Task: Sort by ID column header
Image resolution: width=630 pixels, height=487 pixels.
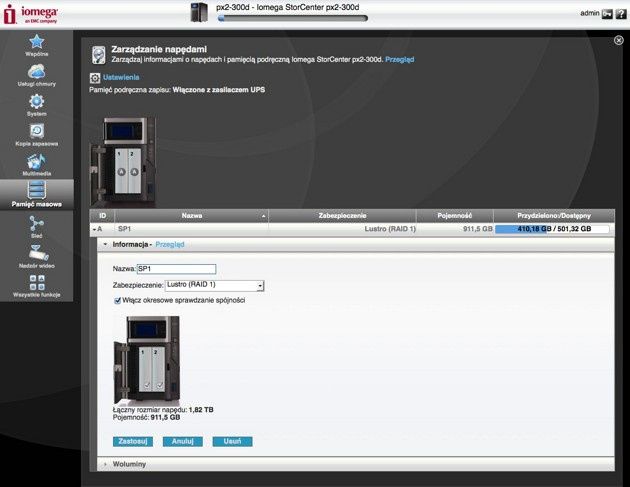Action: point(102,216)
